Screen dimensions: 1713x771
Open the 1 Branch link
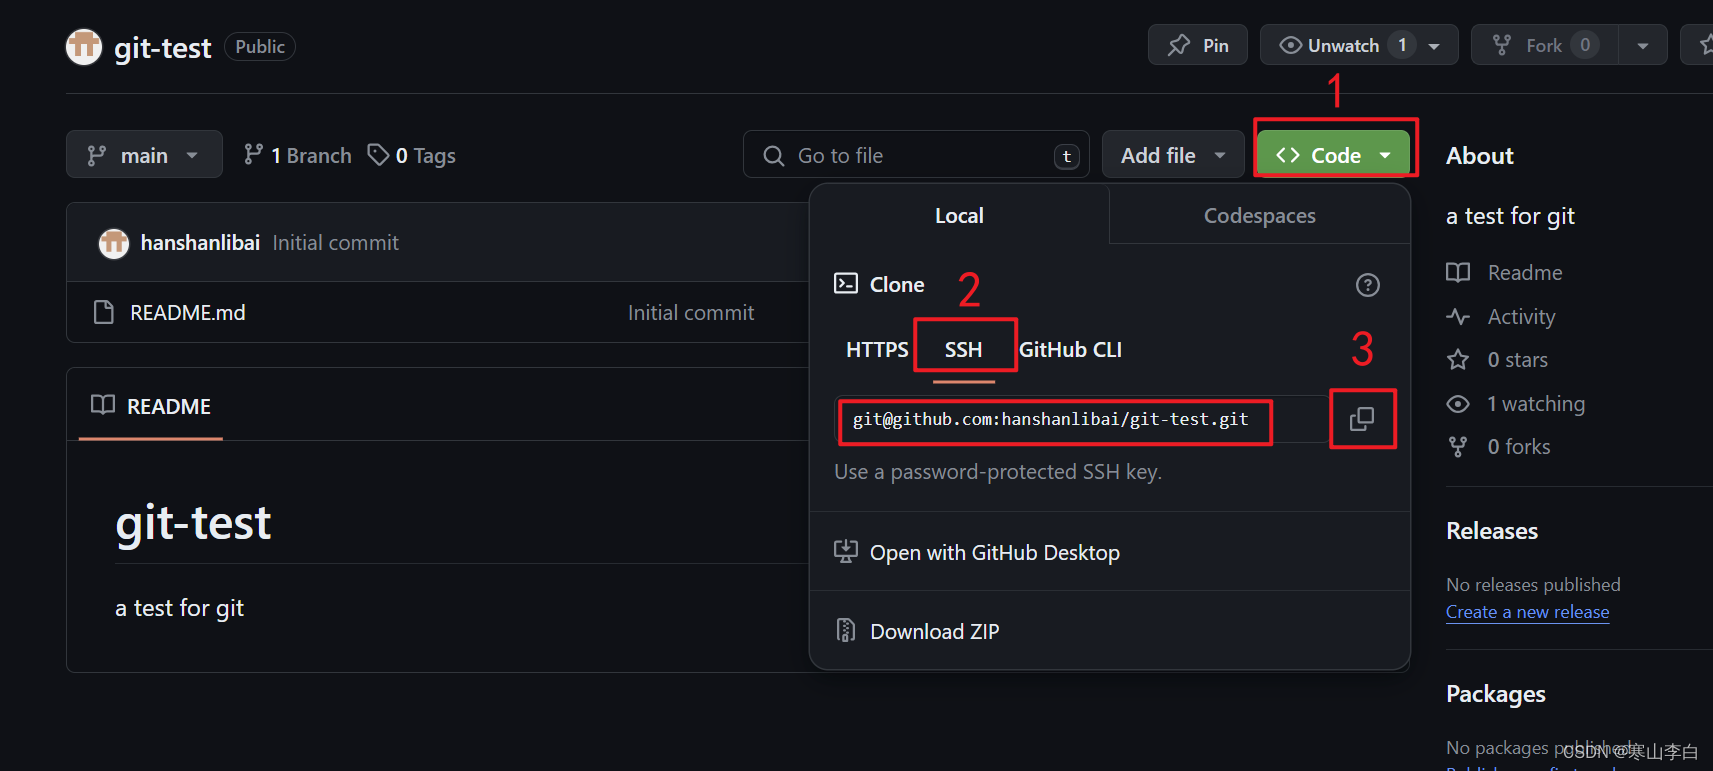pos(298,155)
